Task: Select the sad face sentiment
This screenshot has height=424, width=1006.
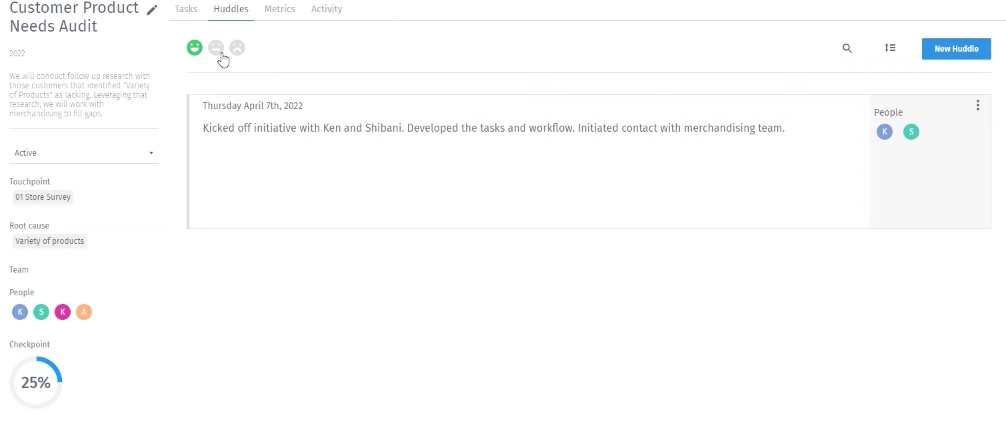Action: tap(237, 47)
